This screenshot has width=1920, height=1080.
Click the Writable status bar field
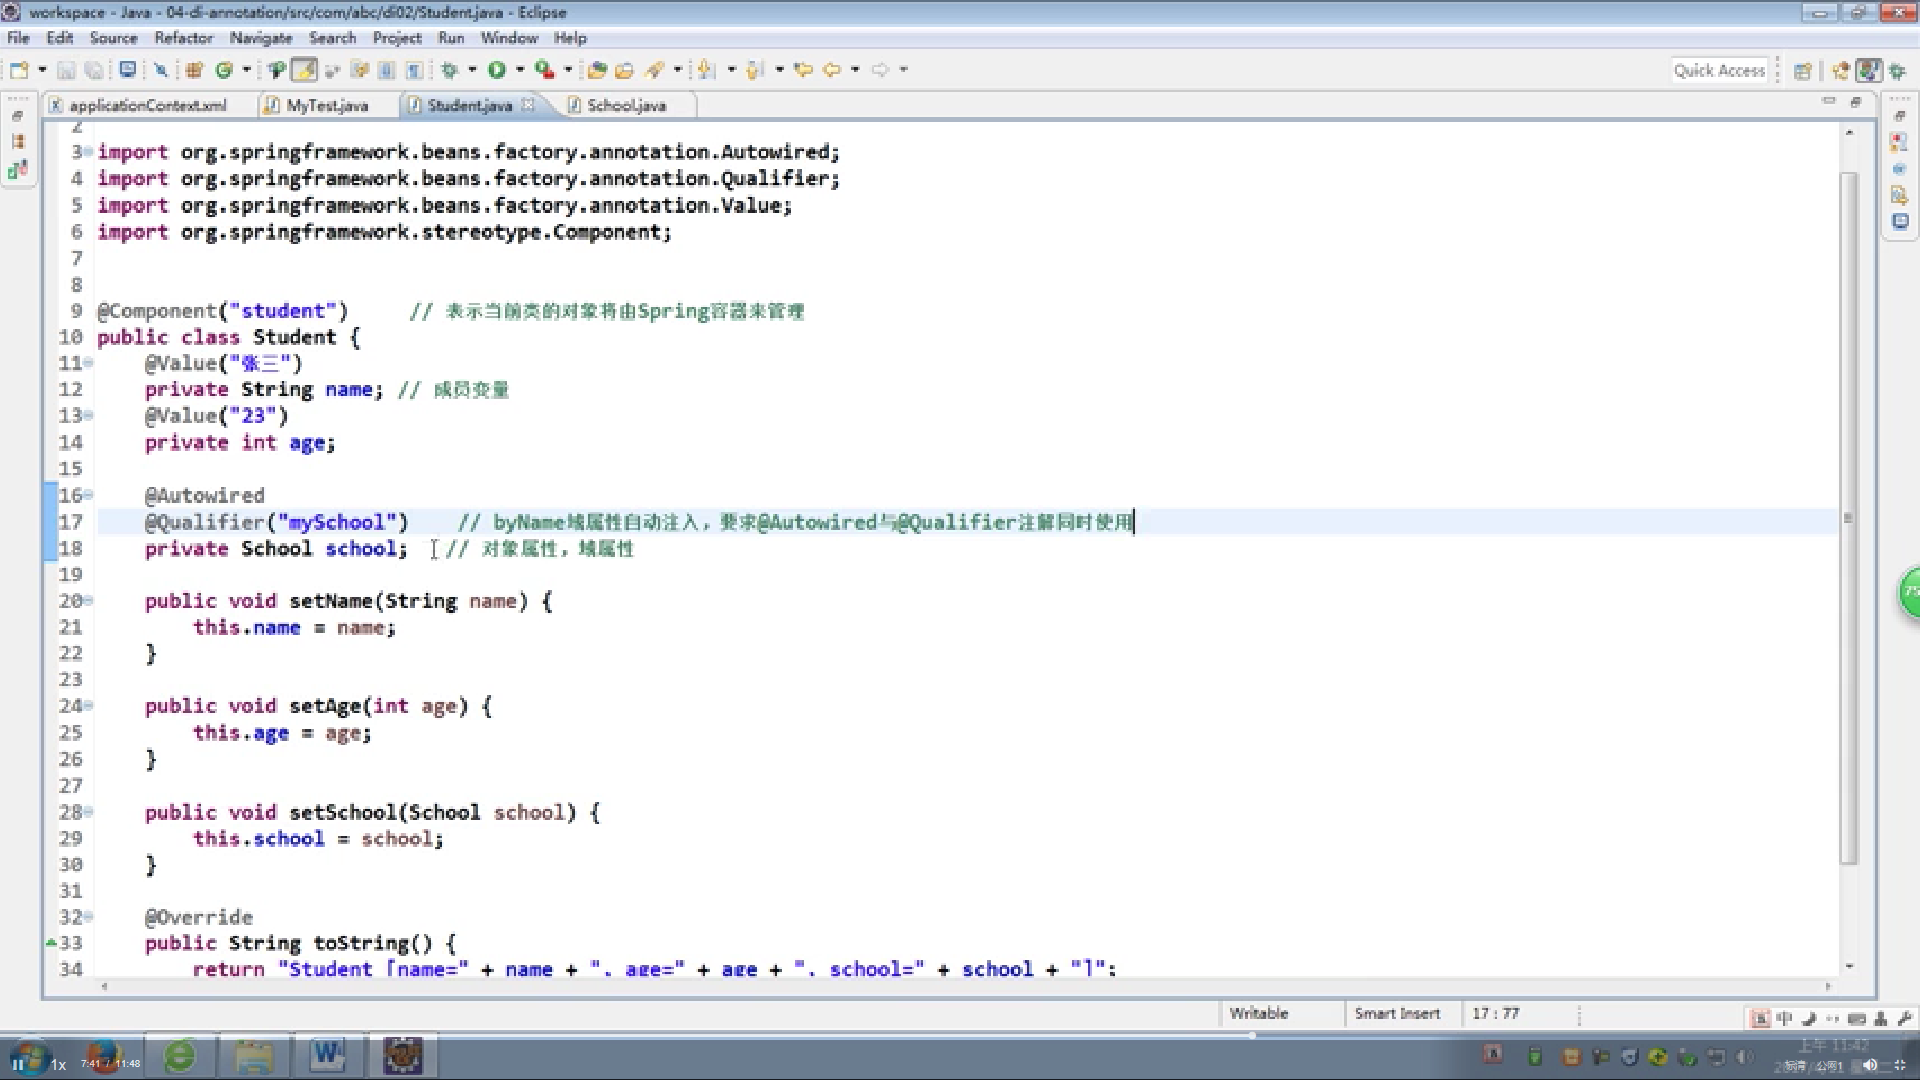[1259, 1013]
